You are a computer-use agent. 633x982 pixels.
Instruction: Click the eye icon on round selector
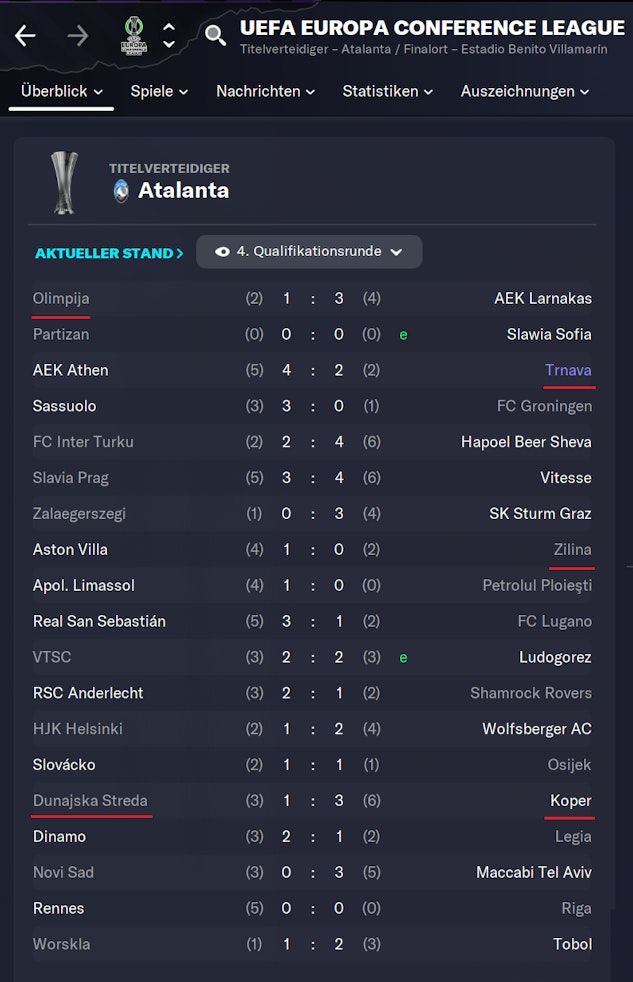click(222, 252)
